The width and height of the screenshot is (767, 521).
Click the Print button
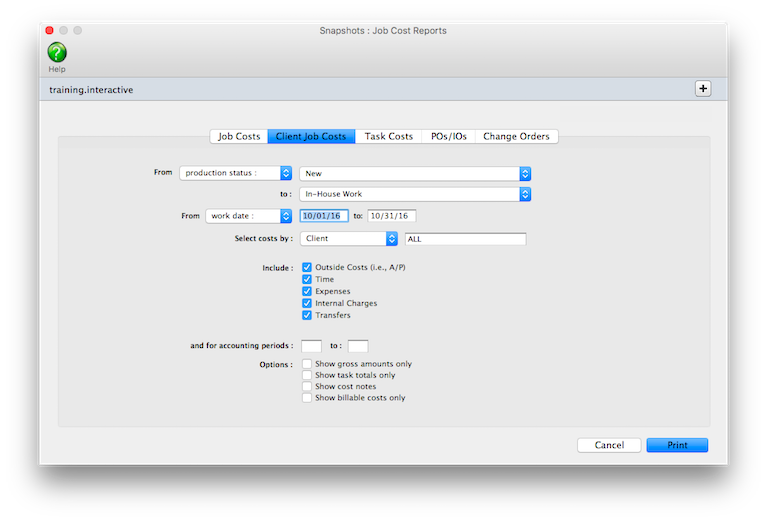tap(677, 445)
